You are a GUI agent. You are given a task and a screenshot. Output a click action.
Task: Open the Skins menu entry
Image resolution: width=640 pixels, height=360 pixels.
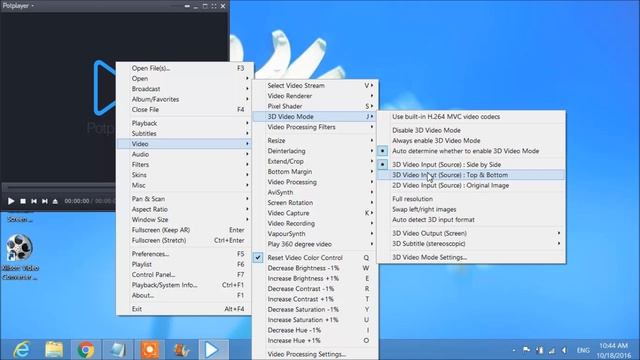click(x=185, y=175)
